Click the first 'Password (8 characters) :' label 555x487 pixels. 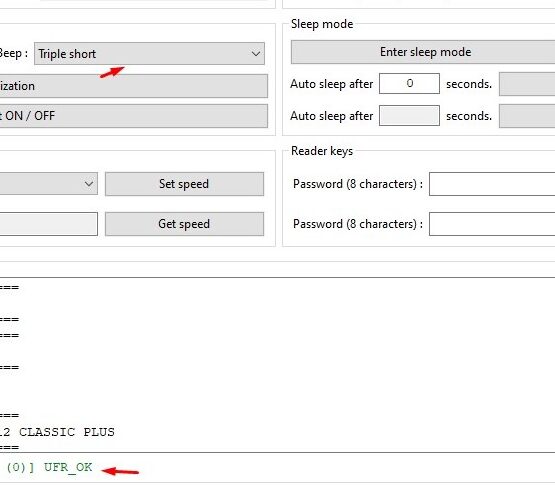[358, 184]
